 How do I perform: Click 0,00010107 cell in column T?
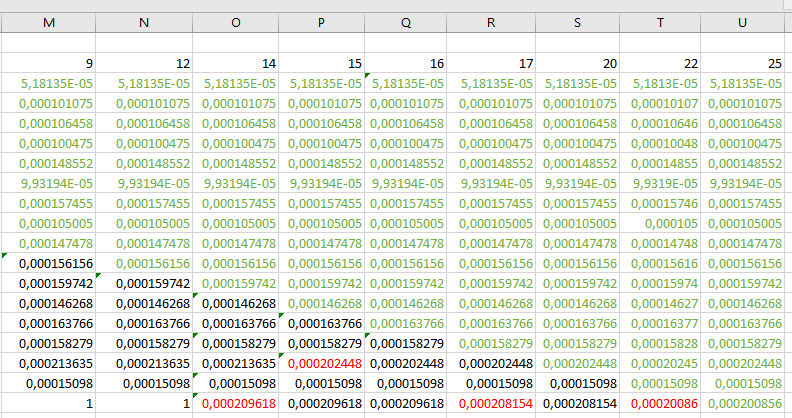point(660,103)
